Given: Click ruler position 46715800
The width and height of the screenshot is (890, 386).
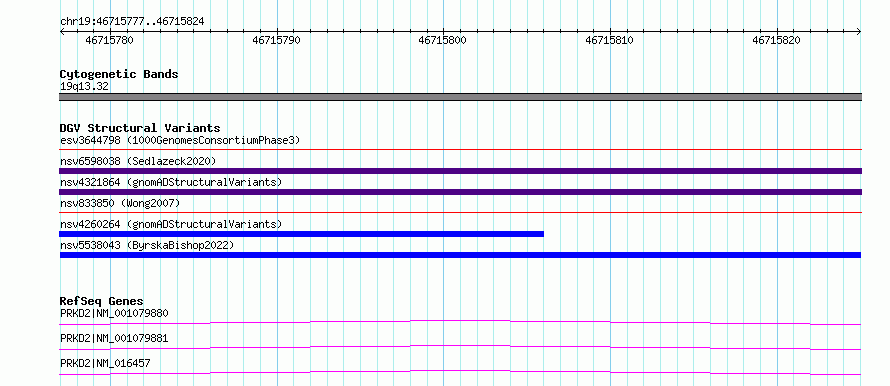Looking at the screenshot, I should click(443, 40).
